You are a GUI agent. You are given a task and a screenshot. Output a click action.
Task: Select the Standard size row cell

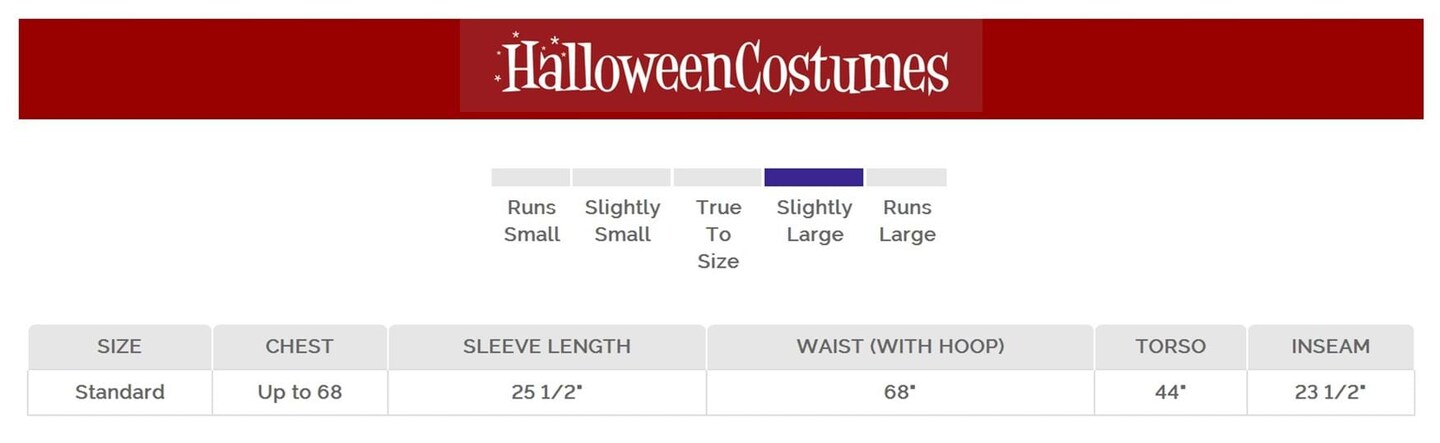coord(119,392)
